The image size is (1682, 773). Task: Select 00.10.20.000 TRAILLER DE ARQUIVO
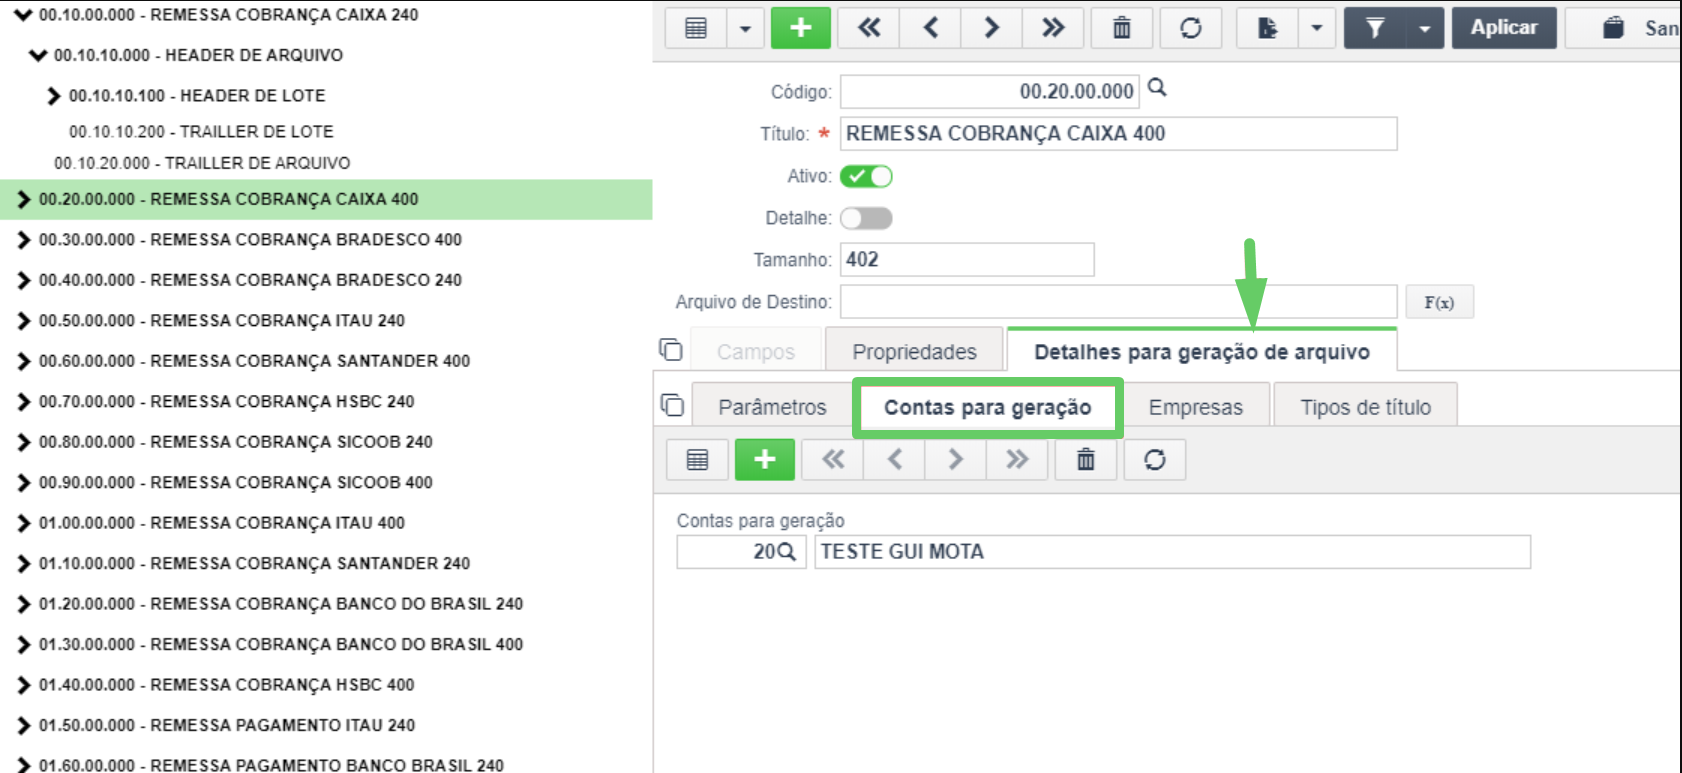[202, 163]
